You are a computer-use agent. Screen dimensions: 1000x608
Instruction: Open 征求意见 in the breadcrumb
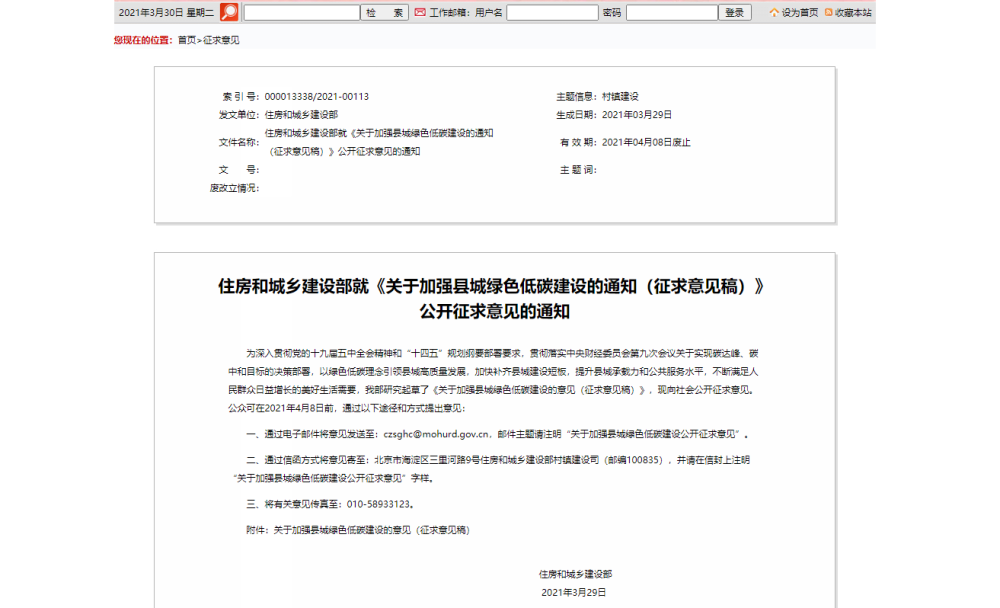(221, 40)
